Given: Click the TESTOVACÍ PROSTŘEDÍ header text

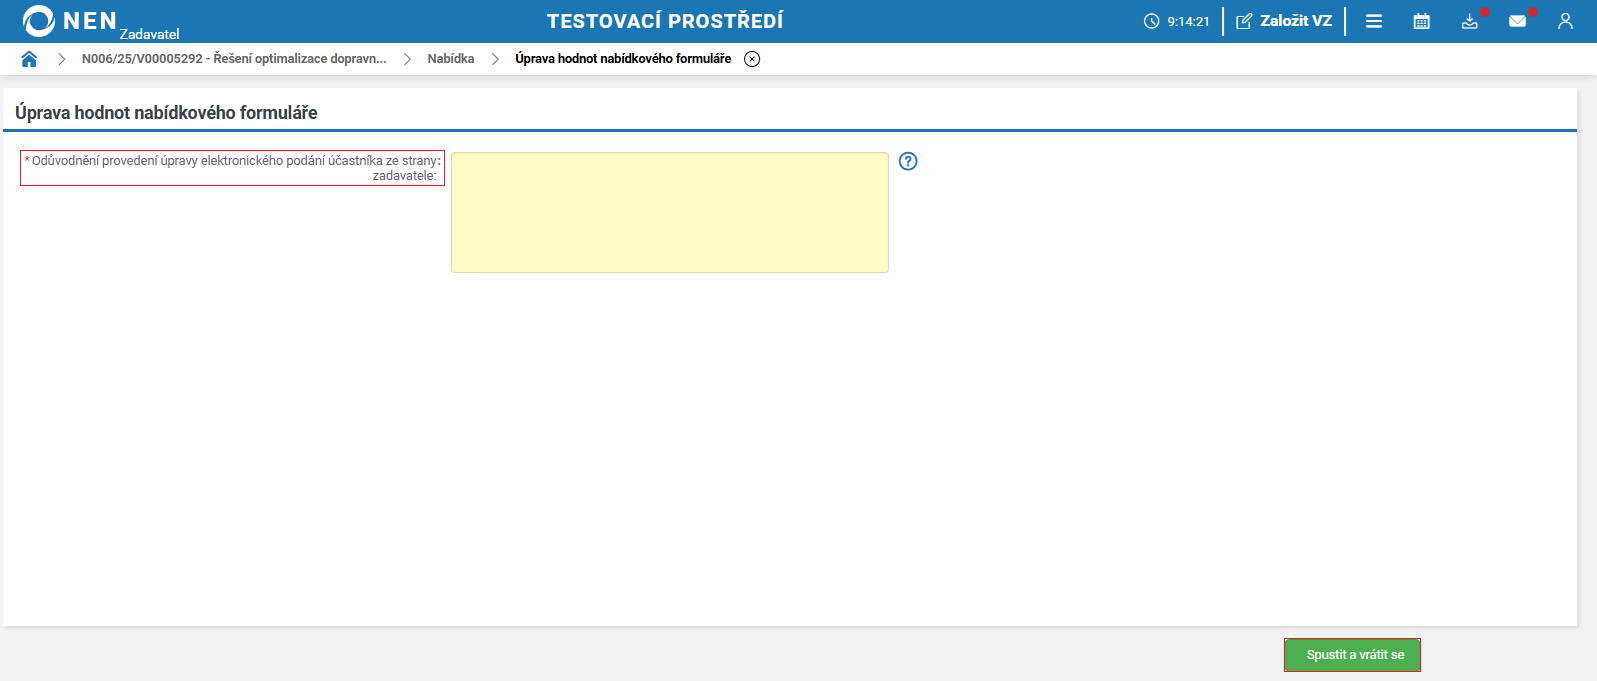Looking at the screenshot, I should coord(665,21).
